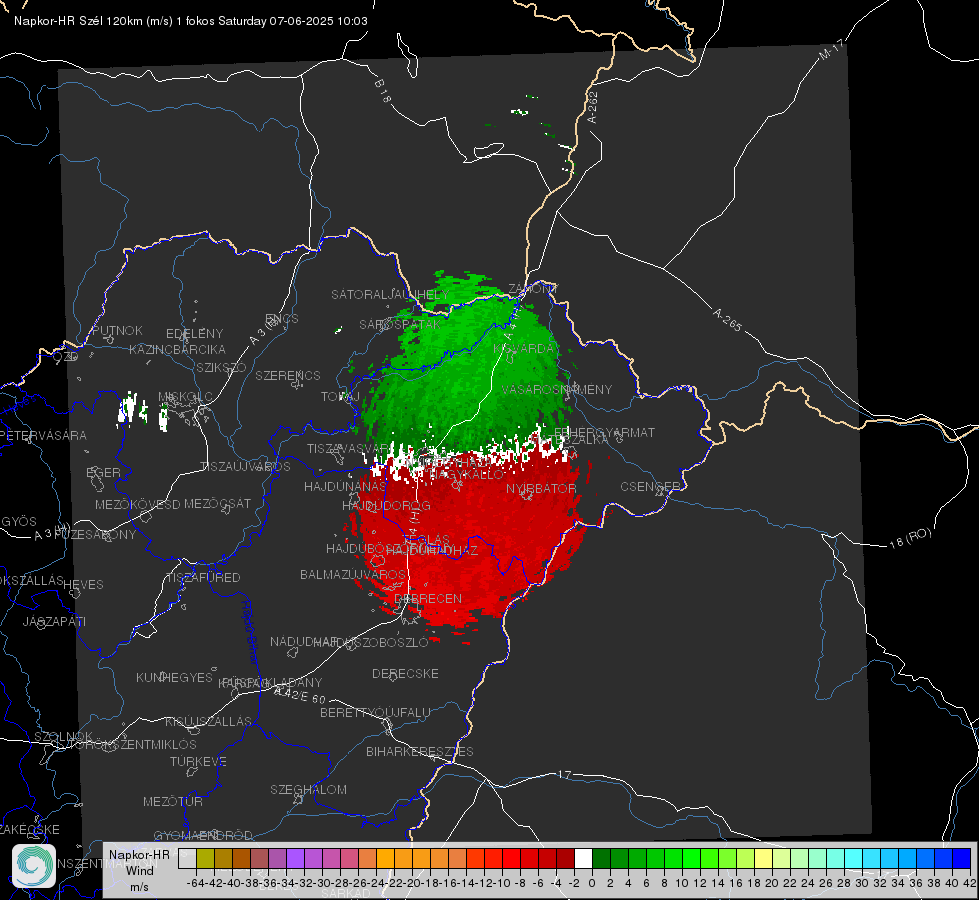Click the SZERENCS label

(288, 375)
